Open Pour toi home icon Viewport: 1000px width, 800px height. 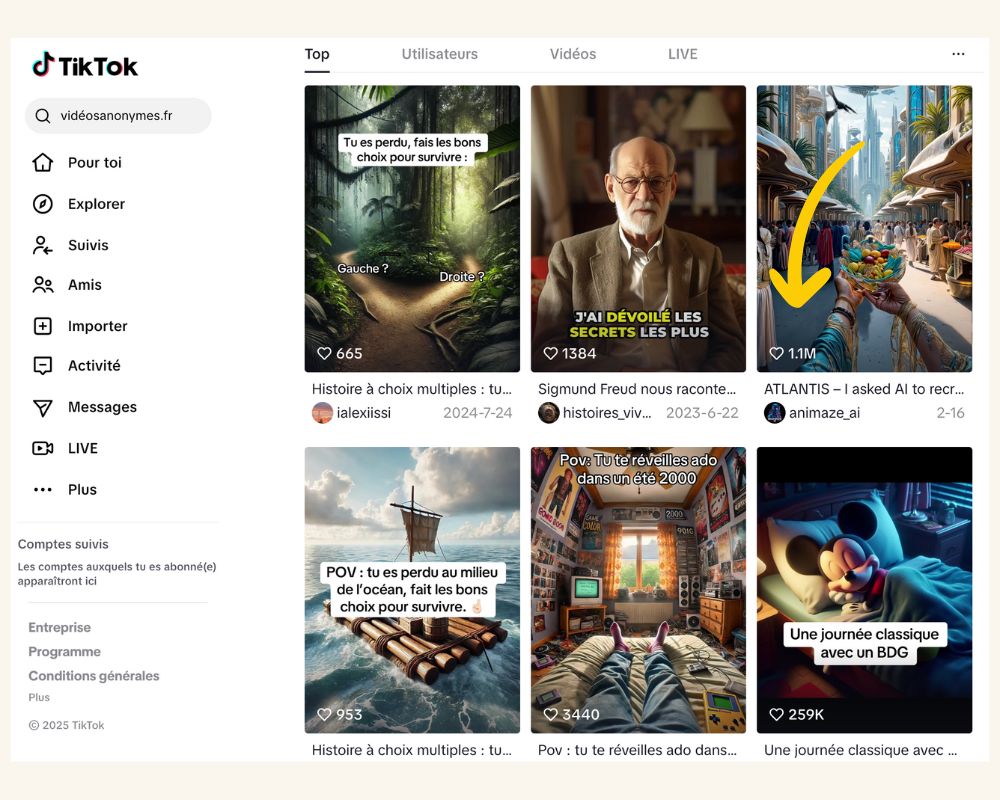(x=42, y=163)
